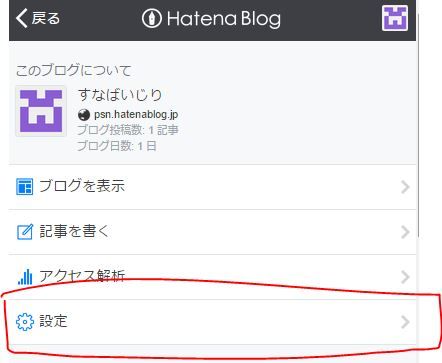Click the pencil edit icon for 記事を書く
The height and width of the screenshot is (363, 442).
25,232
